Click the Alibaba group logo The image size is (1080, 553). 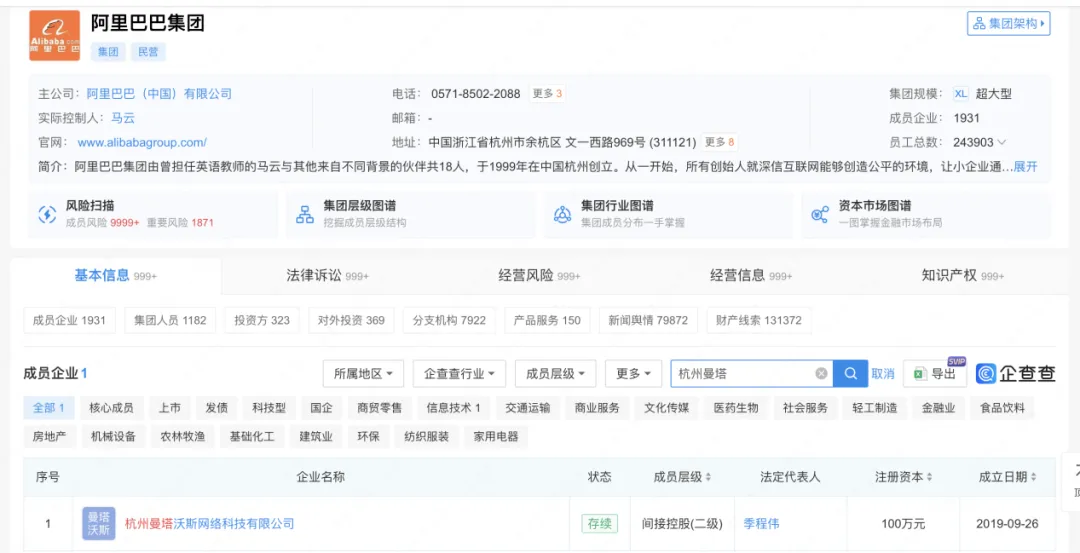[x=54, y=36]
